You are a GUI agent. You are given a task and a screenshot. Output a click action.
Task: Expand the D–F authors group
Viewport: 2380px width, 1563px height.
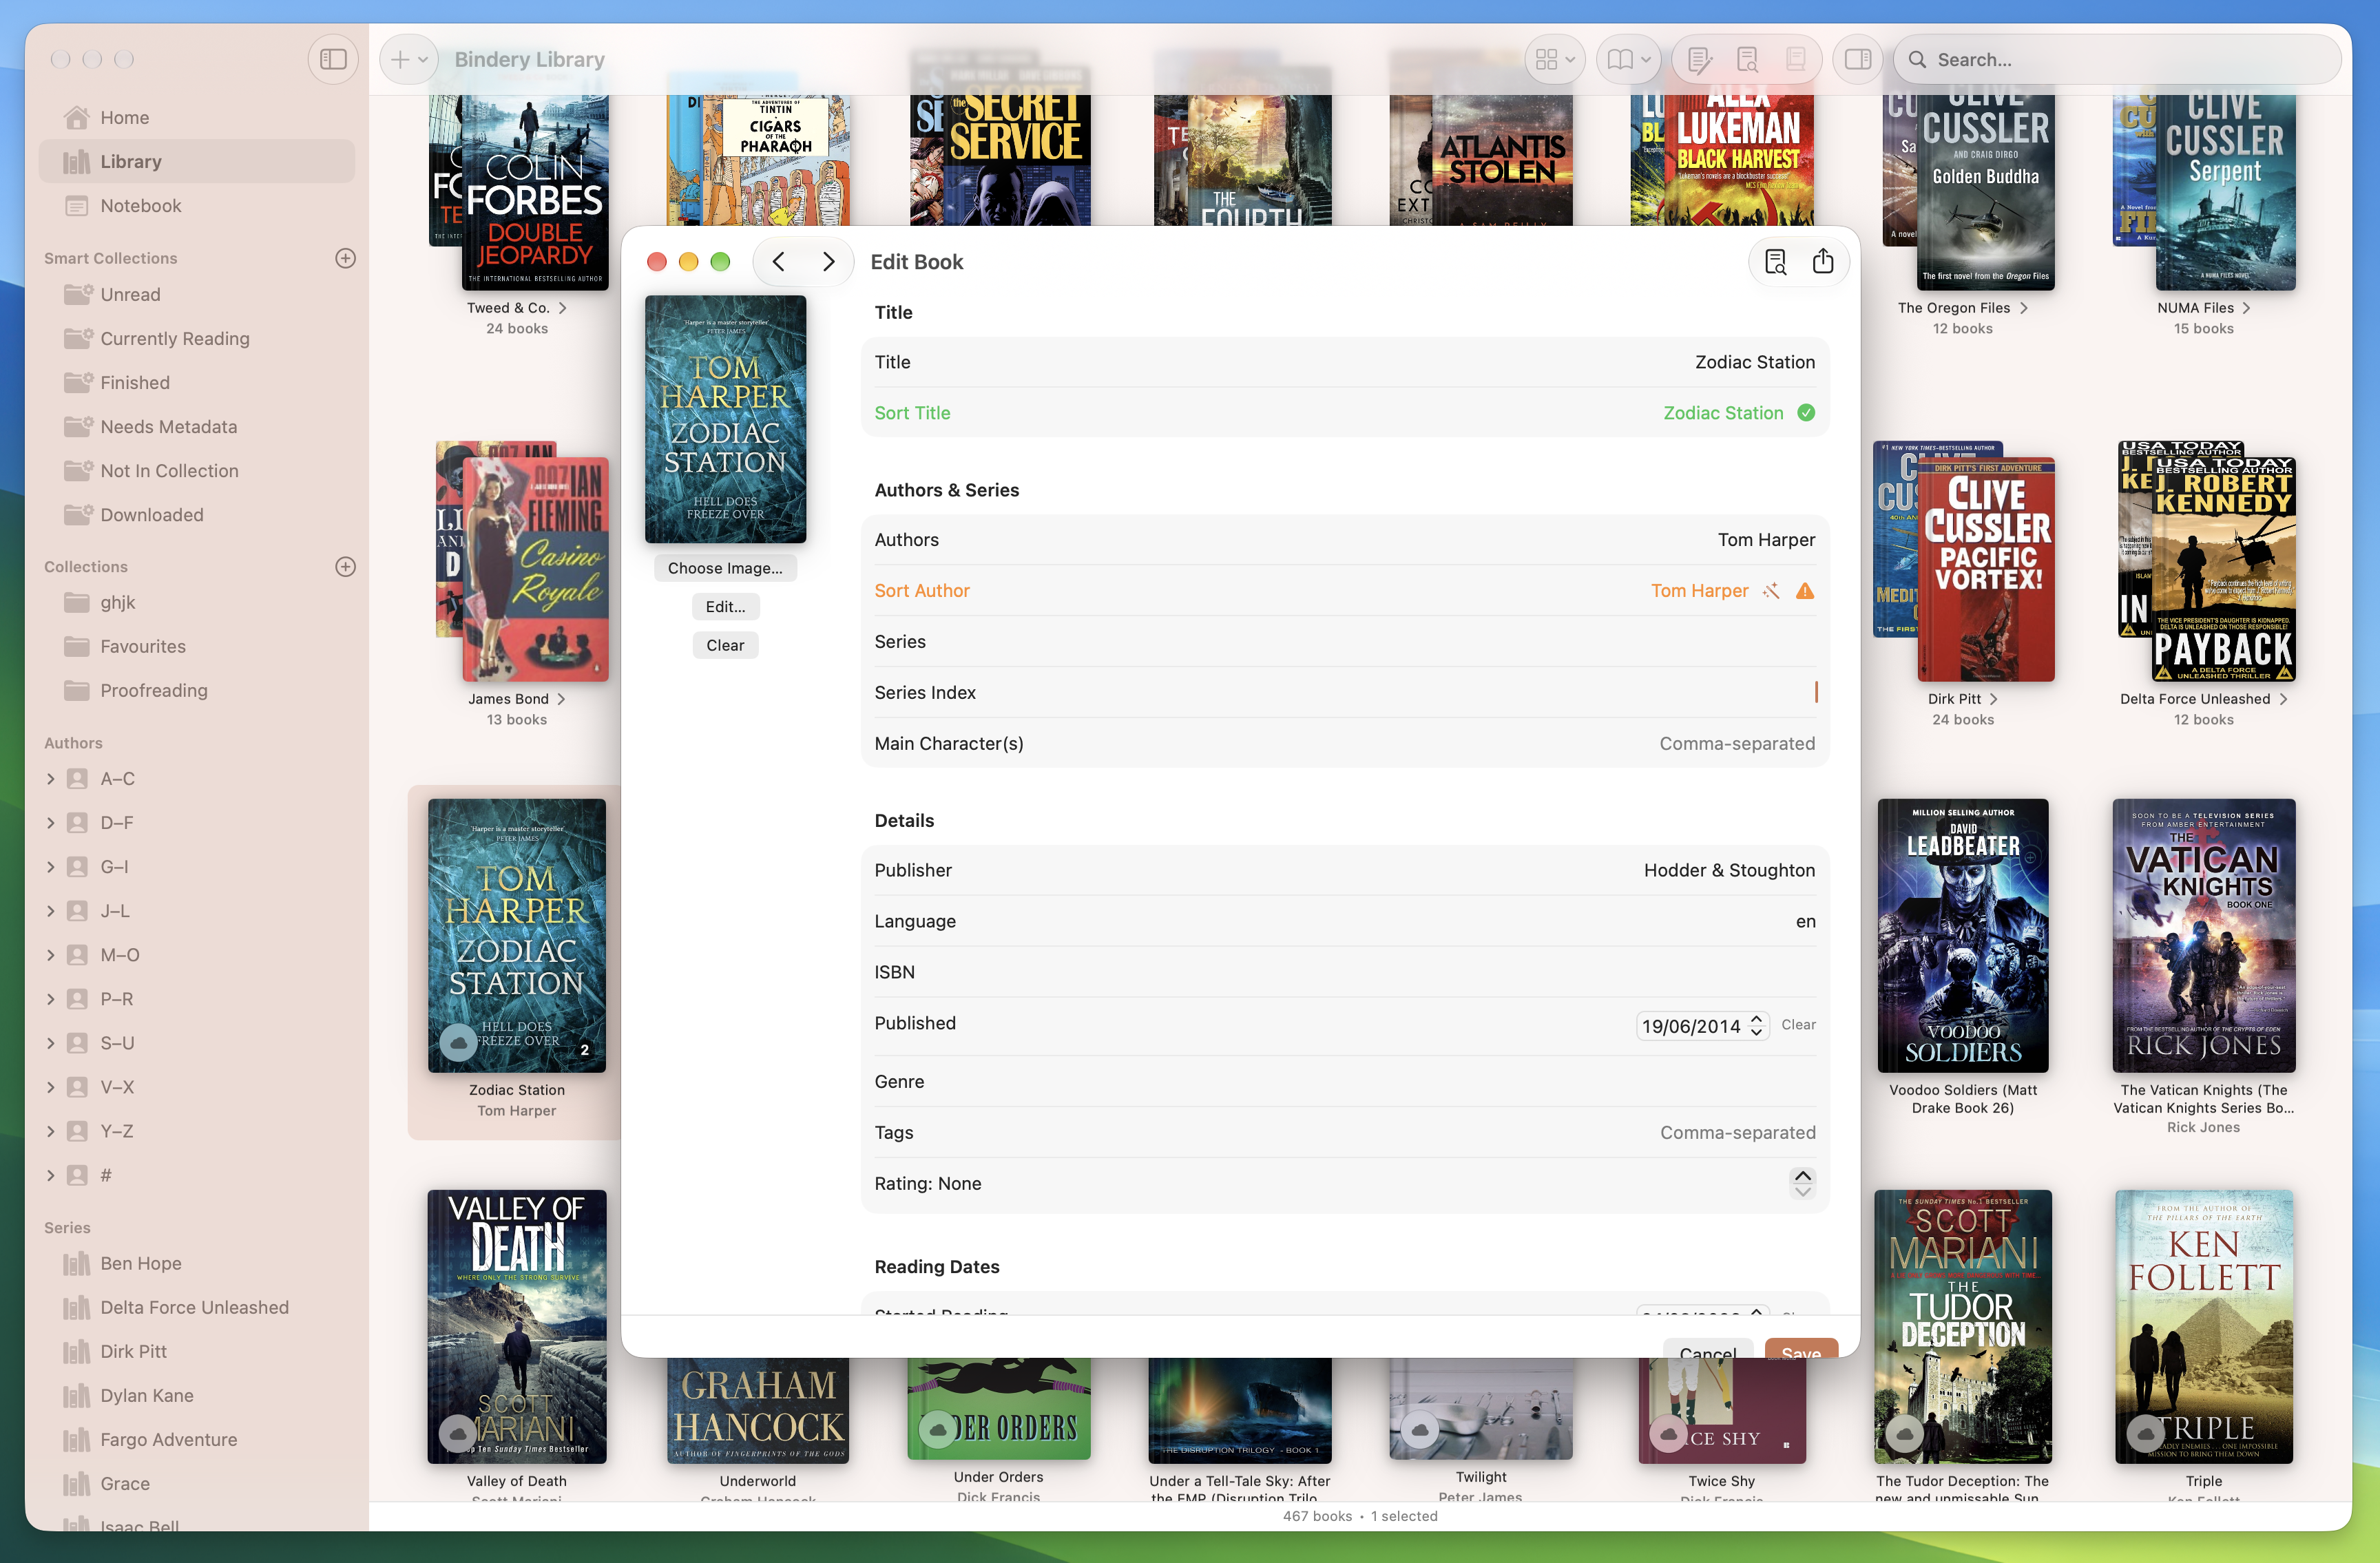tap(51, 823)
